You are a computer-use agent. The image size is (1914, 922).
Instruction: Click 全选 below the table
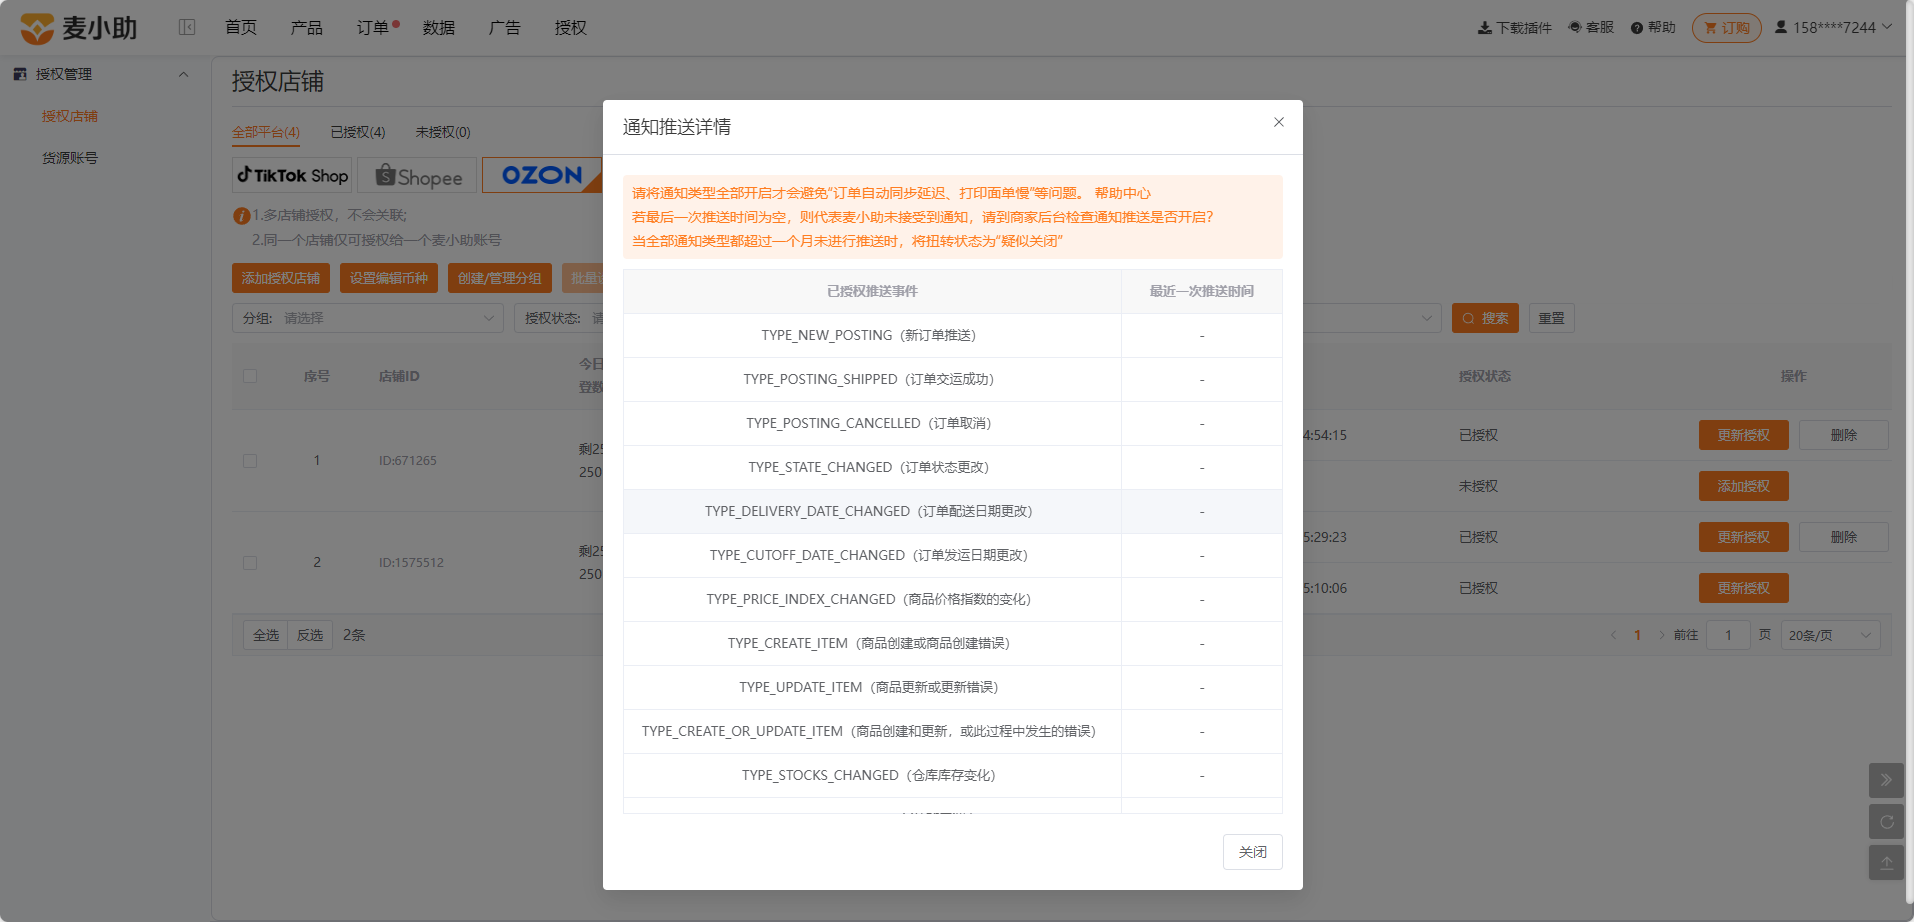coord(266,635)
